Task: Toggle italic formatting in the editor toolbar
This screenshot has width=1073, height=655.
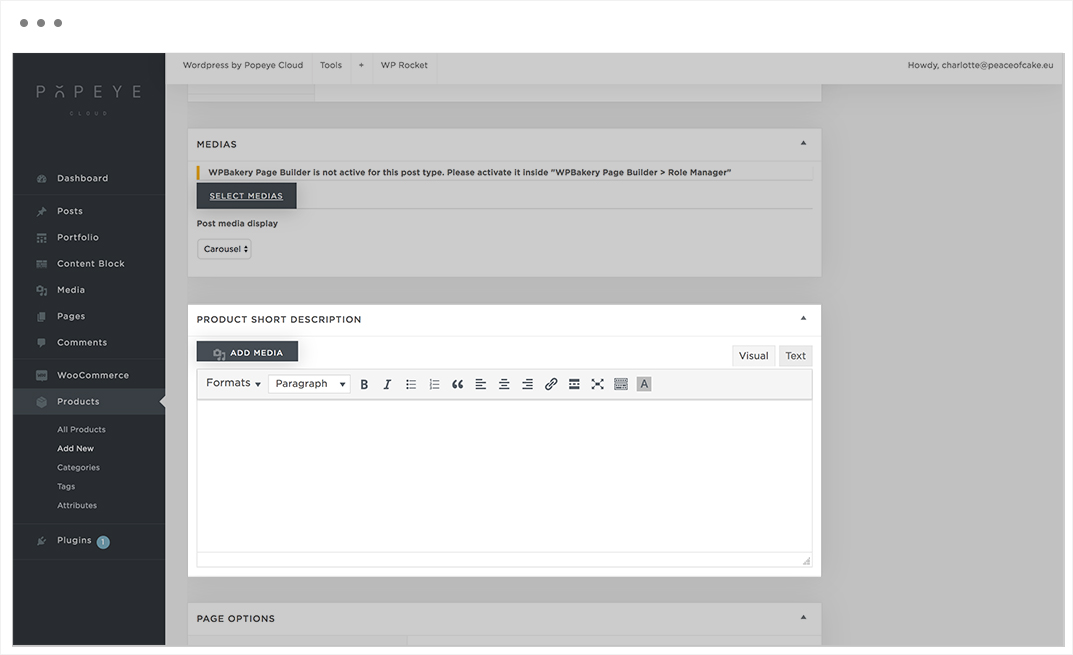Action: click(x=387, y=384)
